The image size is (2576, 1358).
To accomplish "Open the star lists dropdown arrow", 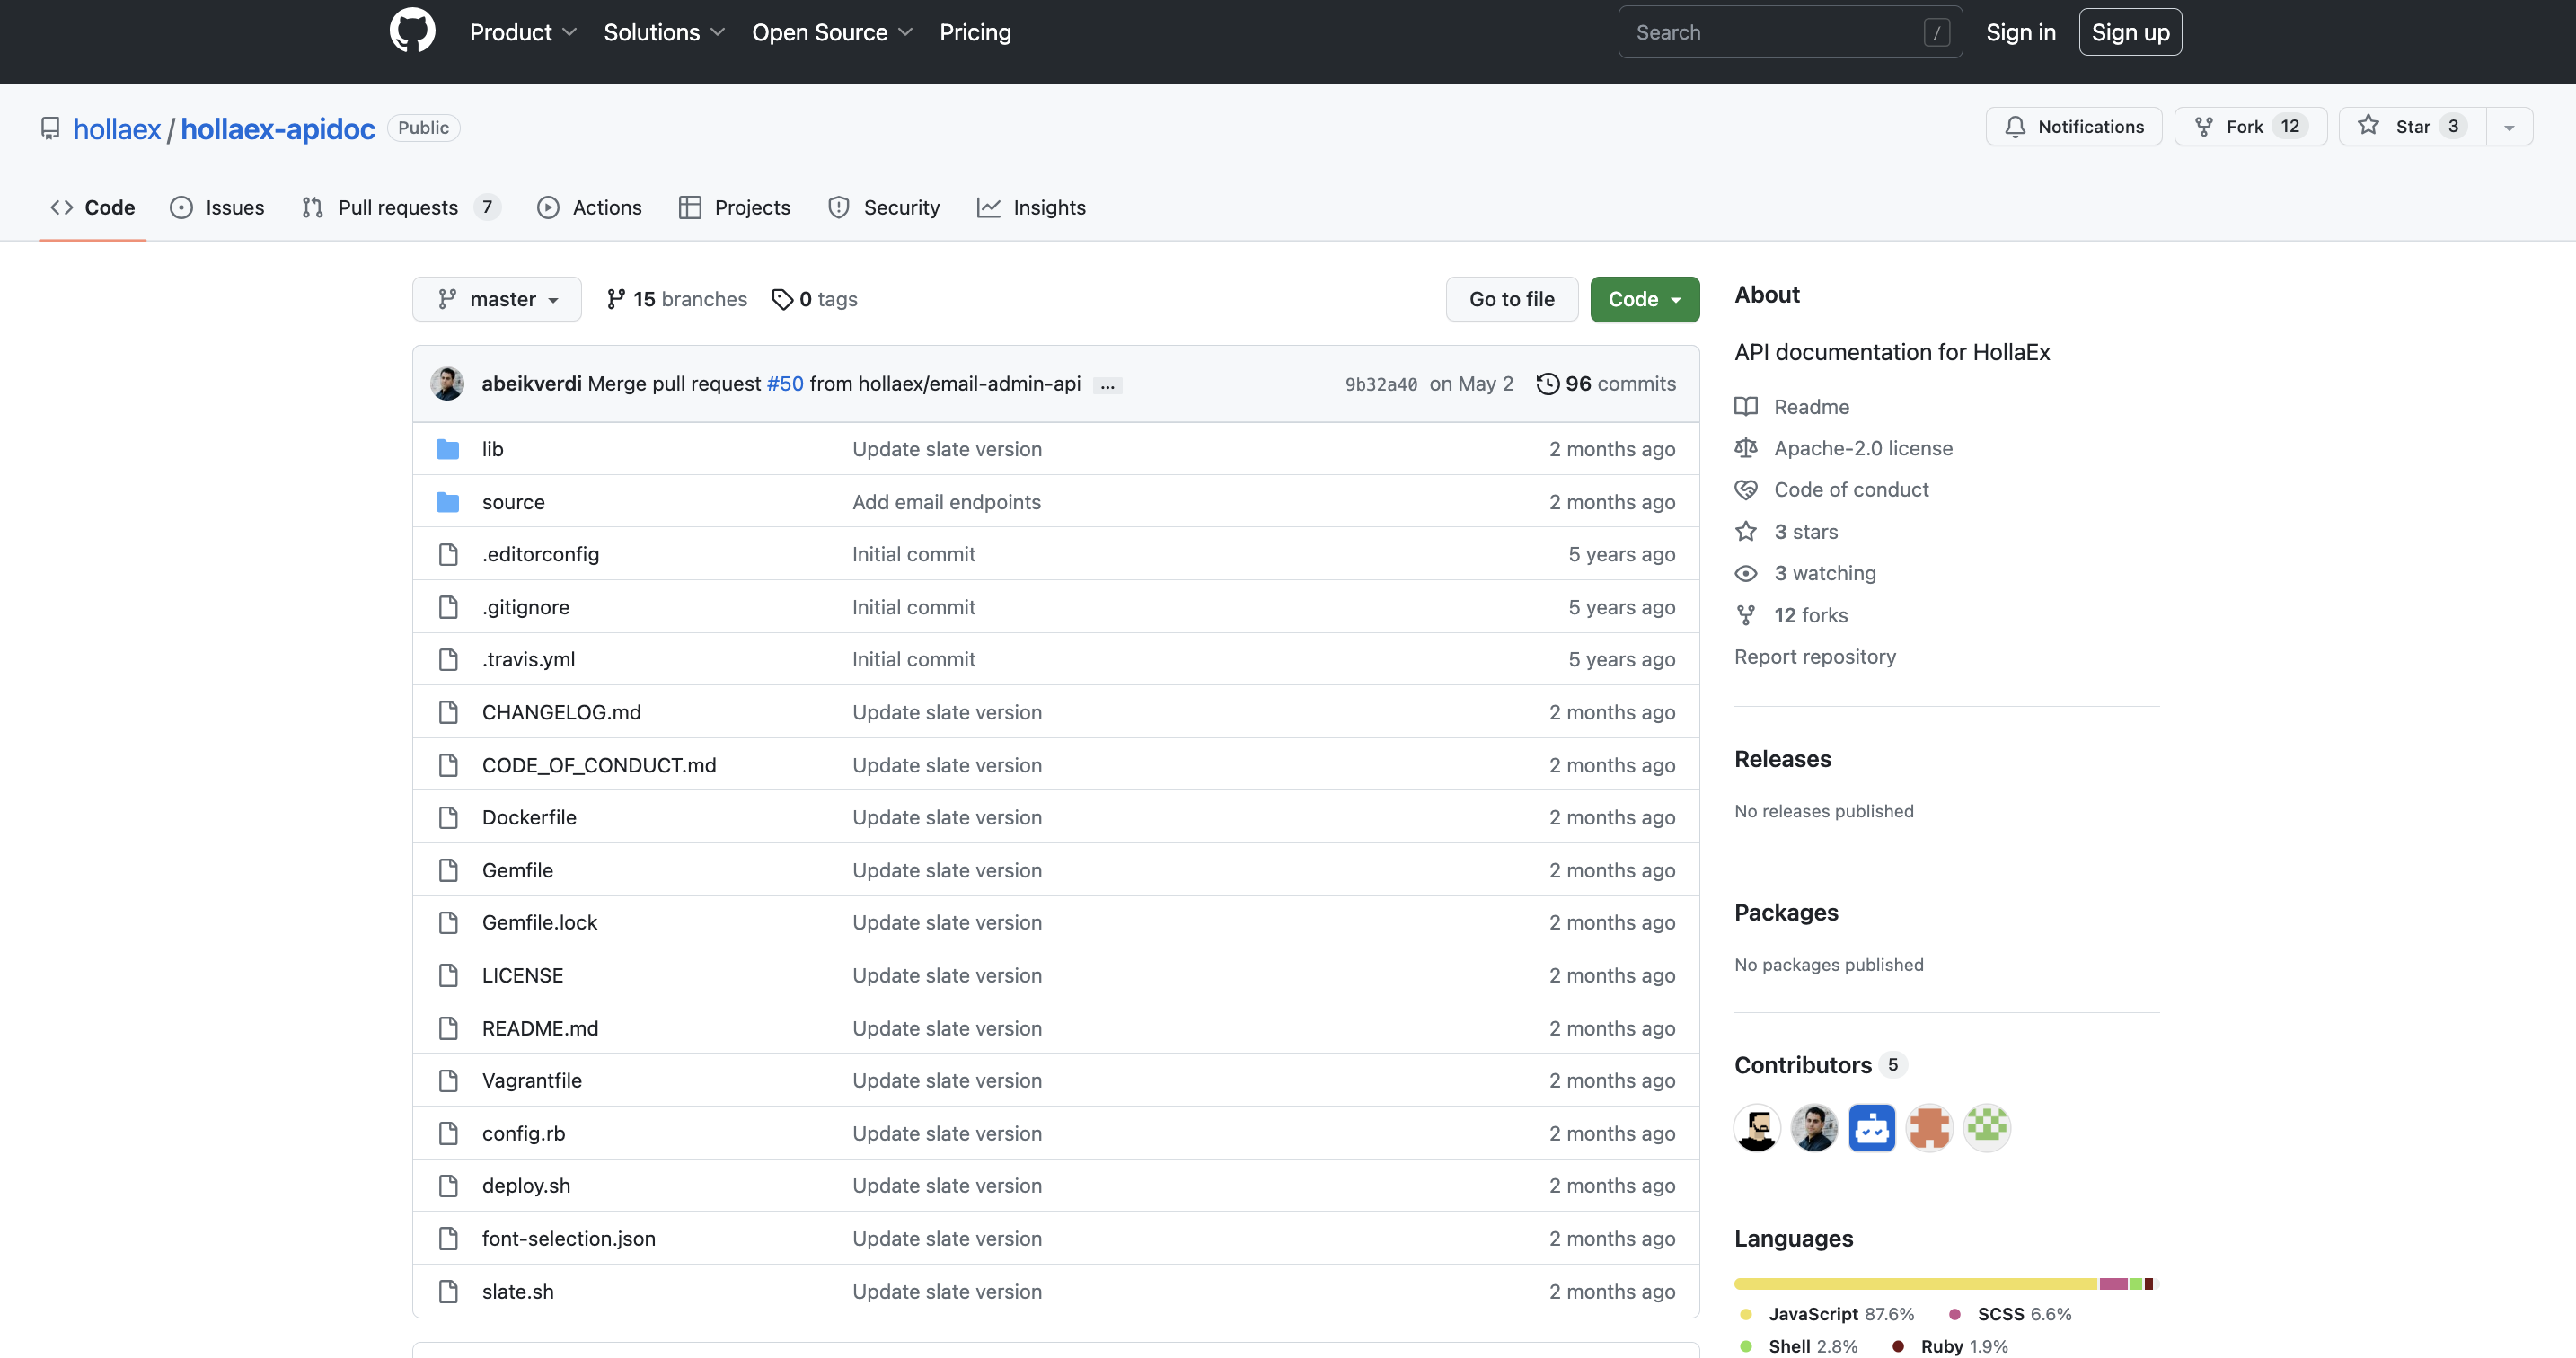I will [2508, 127].
